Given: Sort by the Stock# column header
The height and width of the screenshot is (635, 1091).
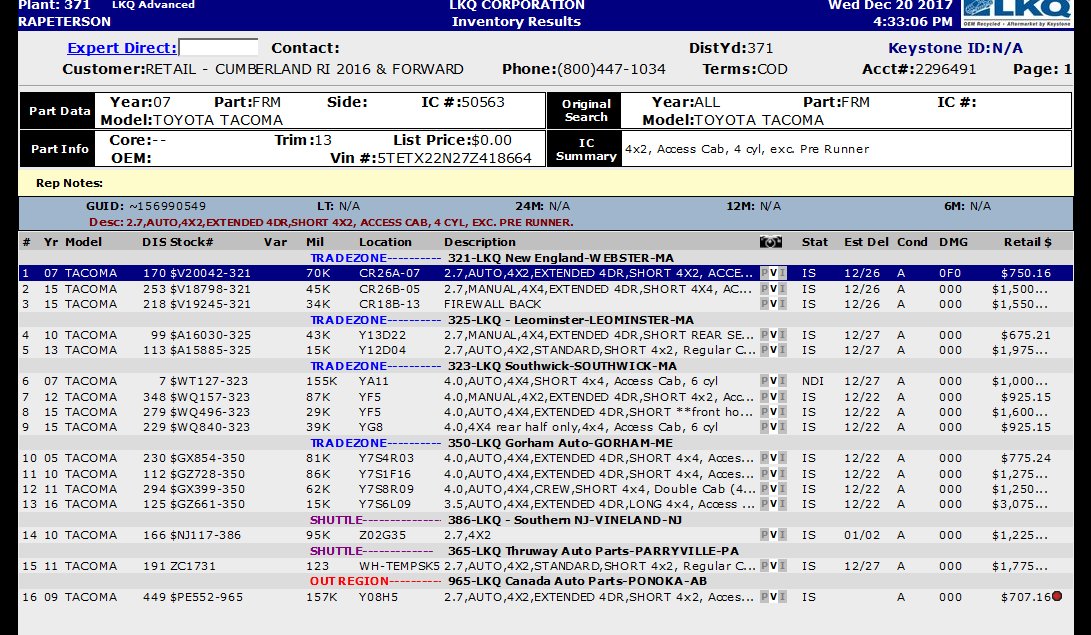Looking at the screenshot, I should 191,242.
